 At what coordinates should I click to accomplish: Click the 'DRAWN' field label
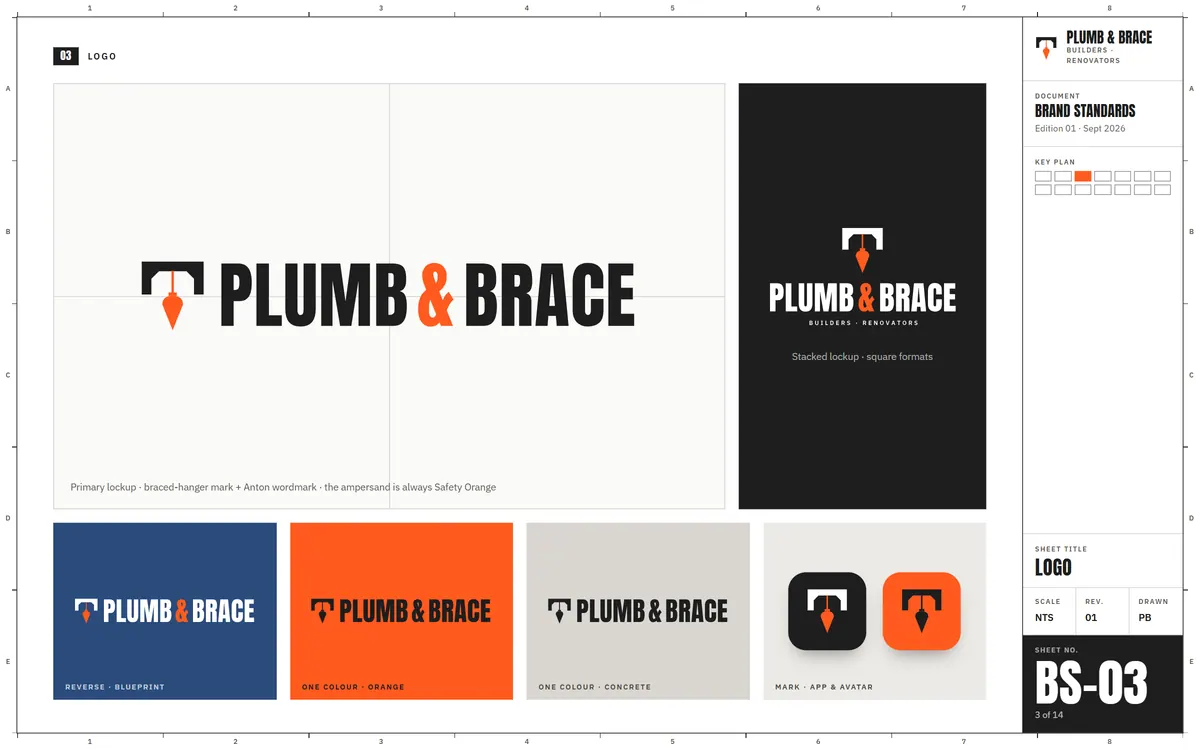coord(1153,602)
